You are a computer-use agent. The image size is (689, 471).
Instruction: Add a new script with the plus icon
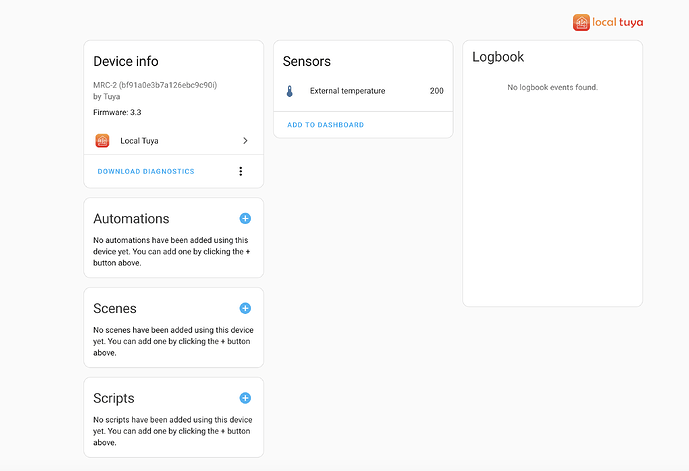tap(245, 398)
